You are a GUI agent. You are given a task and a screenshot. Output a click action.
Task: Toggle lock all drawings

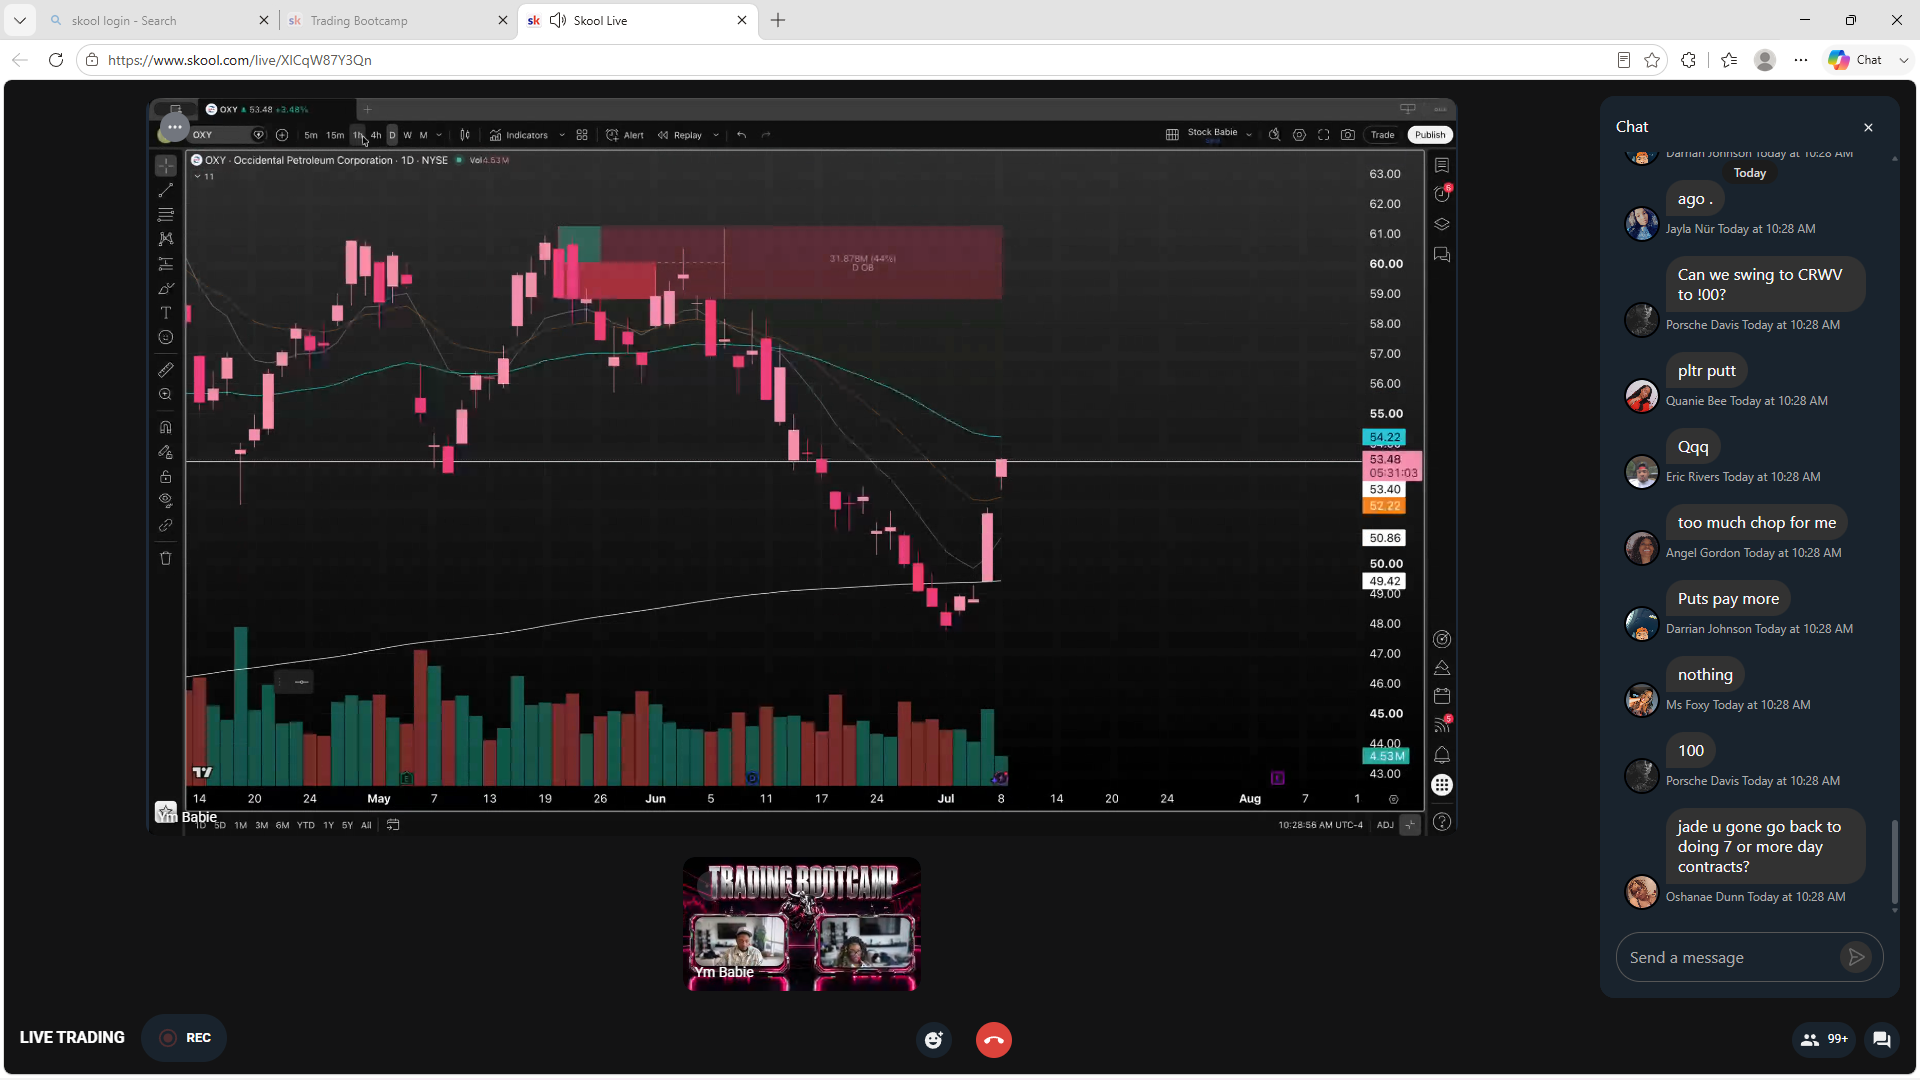click(x=166, y=477)
